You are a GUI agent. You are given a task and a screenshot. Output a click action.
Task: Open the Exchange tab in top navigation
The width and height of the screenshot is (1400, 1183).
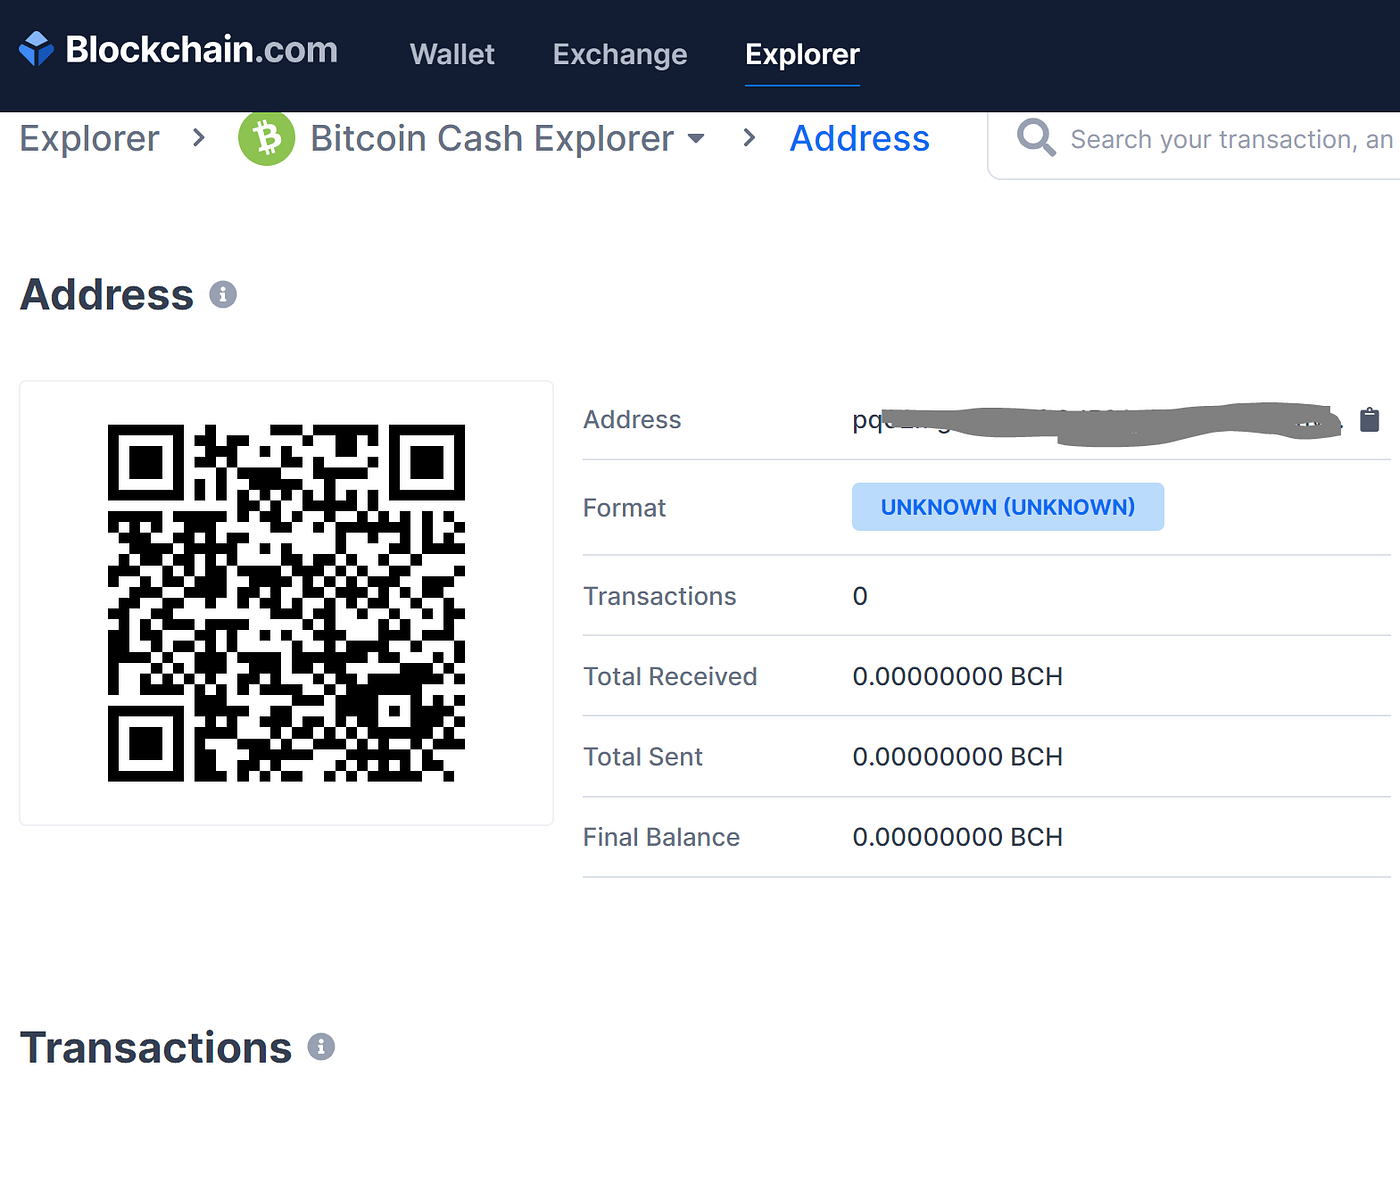pos(620,54)
